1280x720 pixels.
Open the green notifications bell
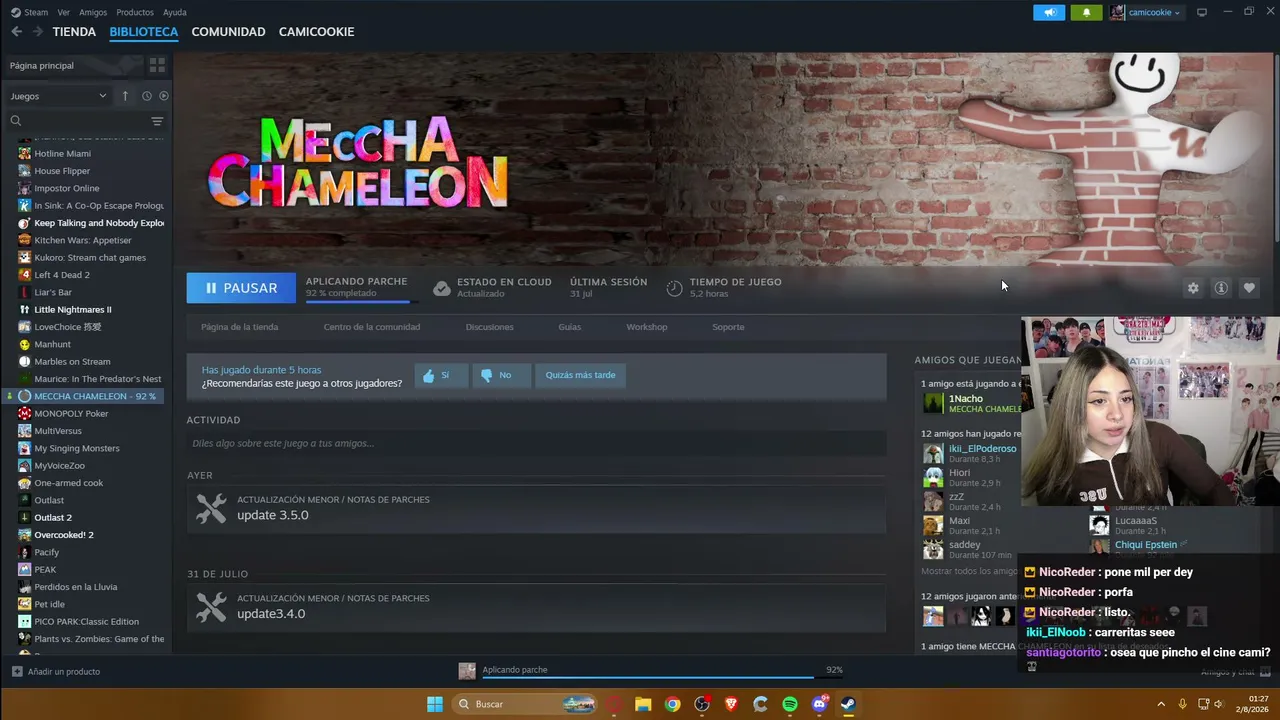[1086, 12]
